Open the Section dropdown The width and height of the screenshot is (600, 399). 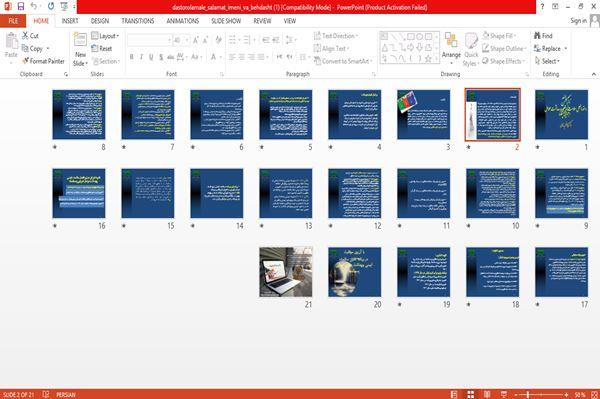(106, 61)
